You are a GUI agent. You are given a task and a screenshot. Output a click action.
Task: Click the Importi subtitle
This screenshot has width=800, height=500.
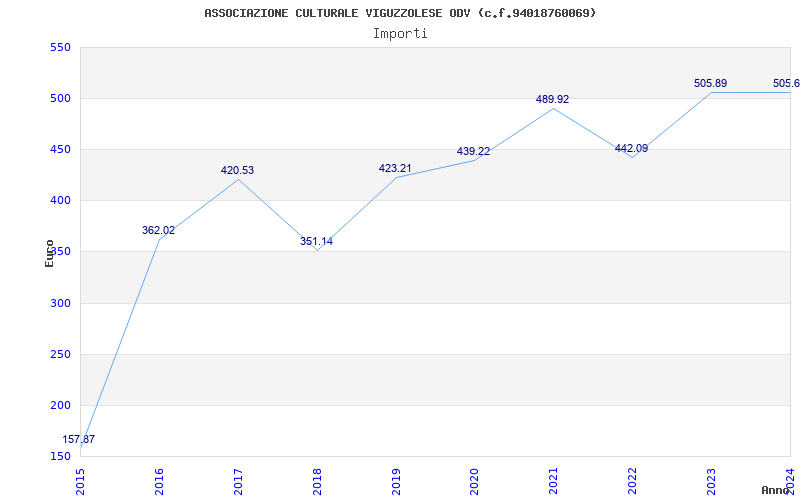(400, 34)
